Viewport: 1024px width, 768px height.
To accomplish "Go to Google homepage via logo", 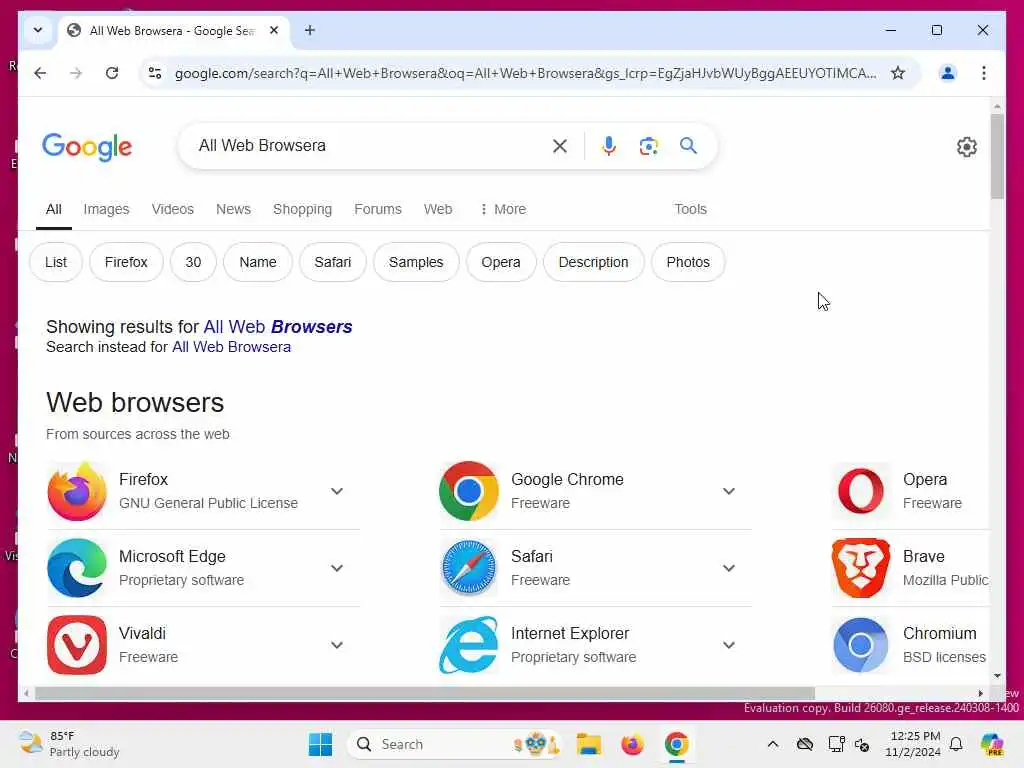I will tap(87, 147).
